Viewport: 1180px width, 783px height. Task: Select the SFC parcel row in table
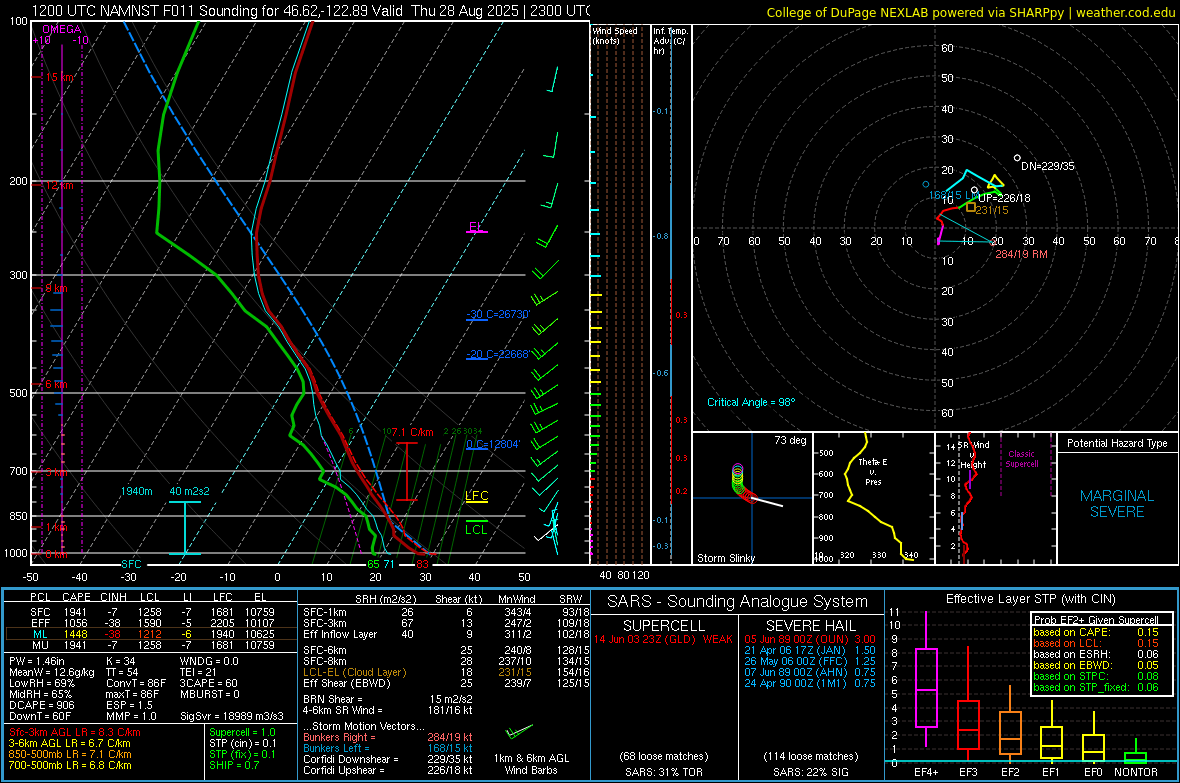click(151, 612)
